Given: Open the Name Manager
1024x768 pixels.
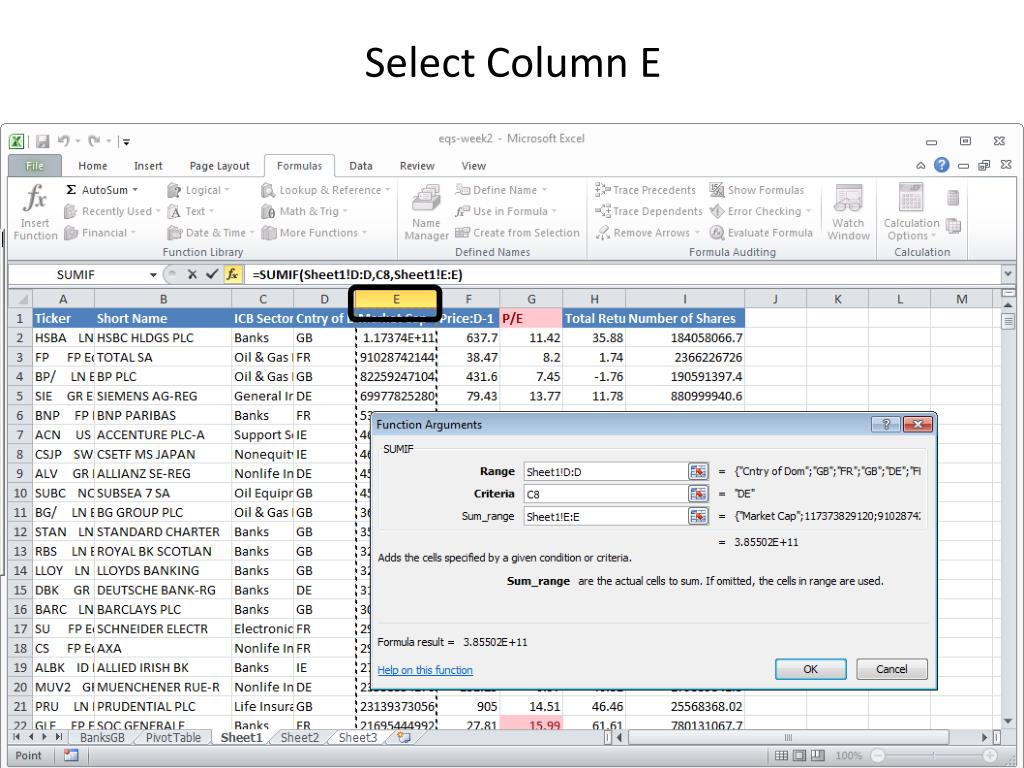Looking at the screenshot, I should pyautogui.click(x=426, y=212).
